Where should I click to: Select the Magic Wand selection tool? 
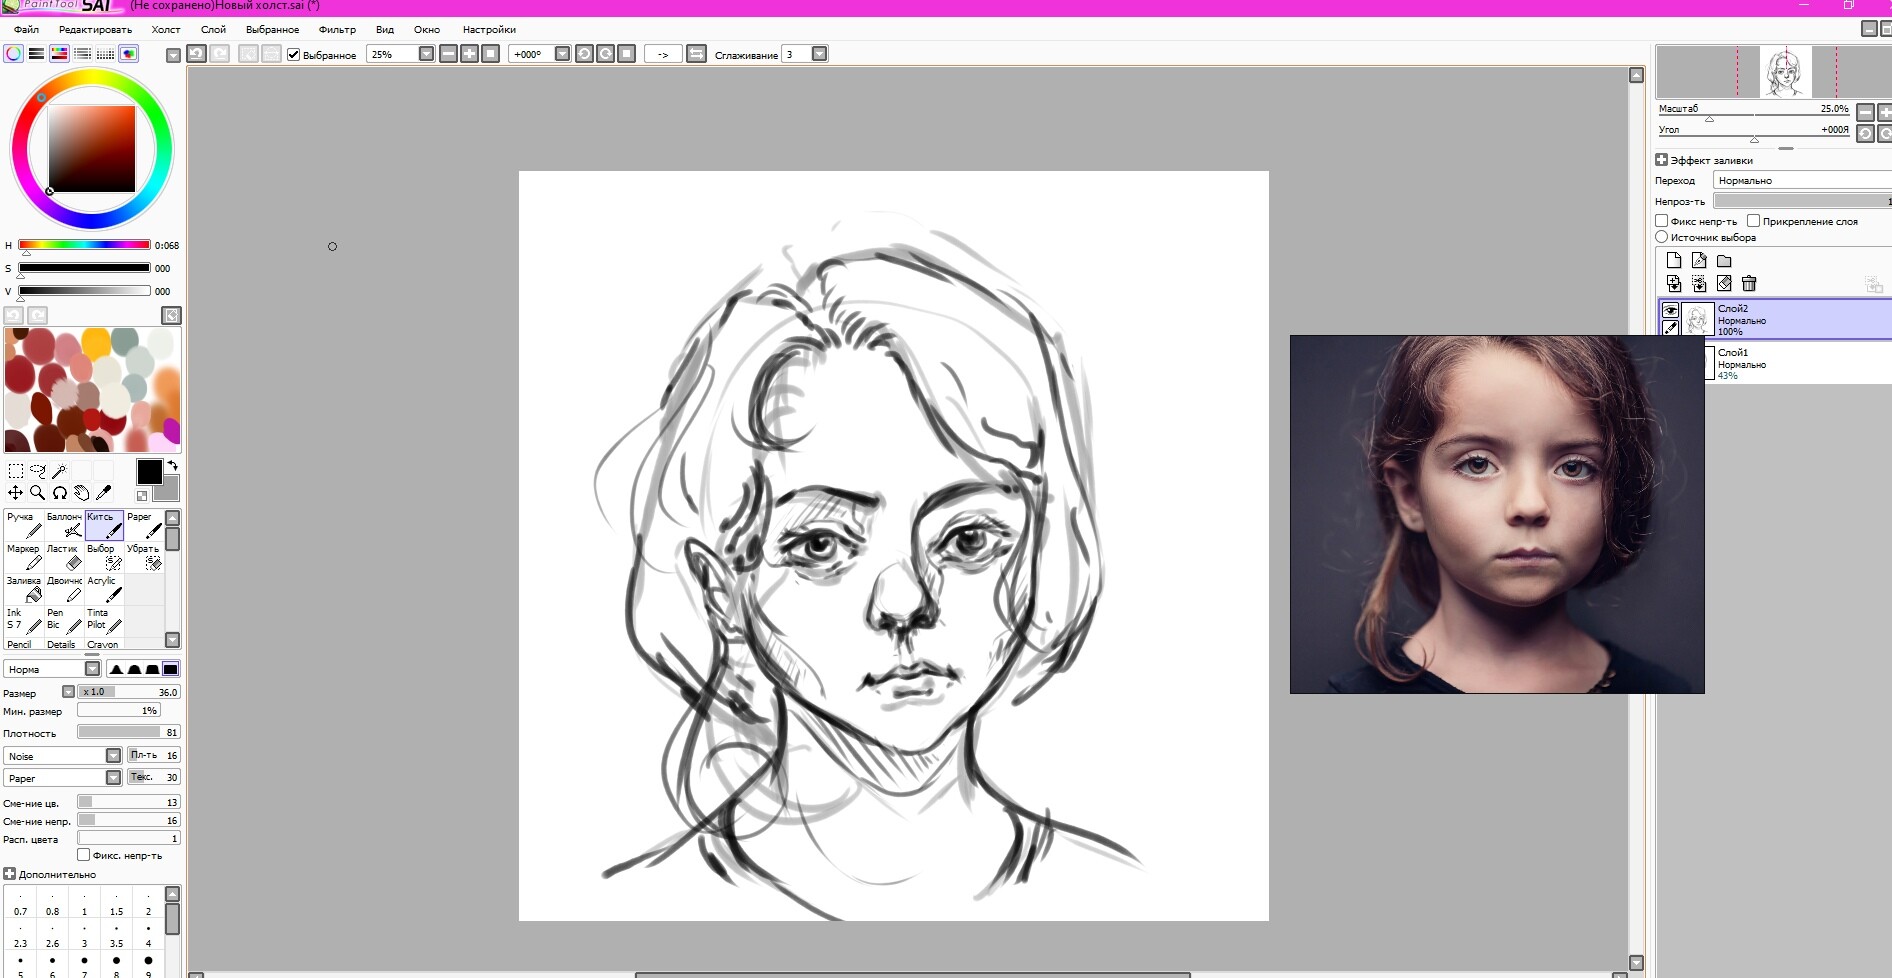pyautogui.click(x=61, y=469)
